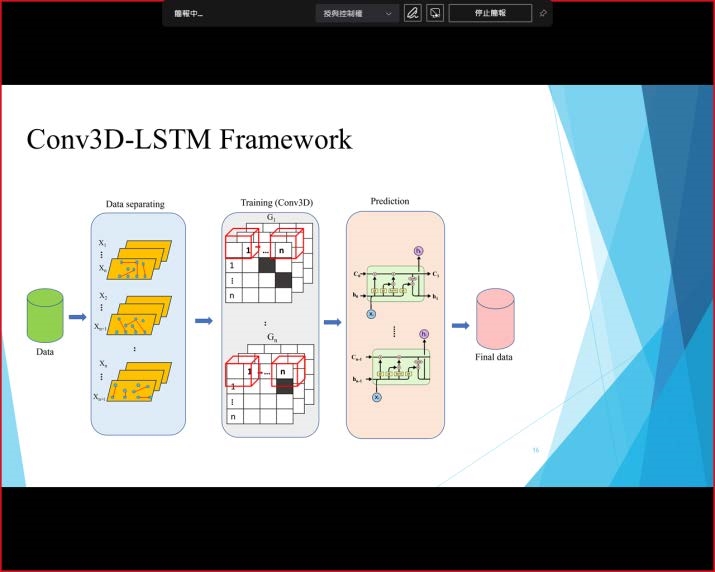This screenshot has width=715, height=572.
Task: Open the 授與控制權 give-control dropdown
Action: [356, 14]
